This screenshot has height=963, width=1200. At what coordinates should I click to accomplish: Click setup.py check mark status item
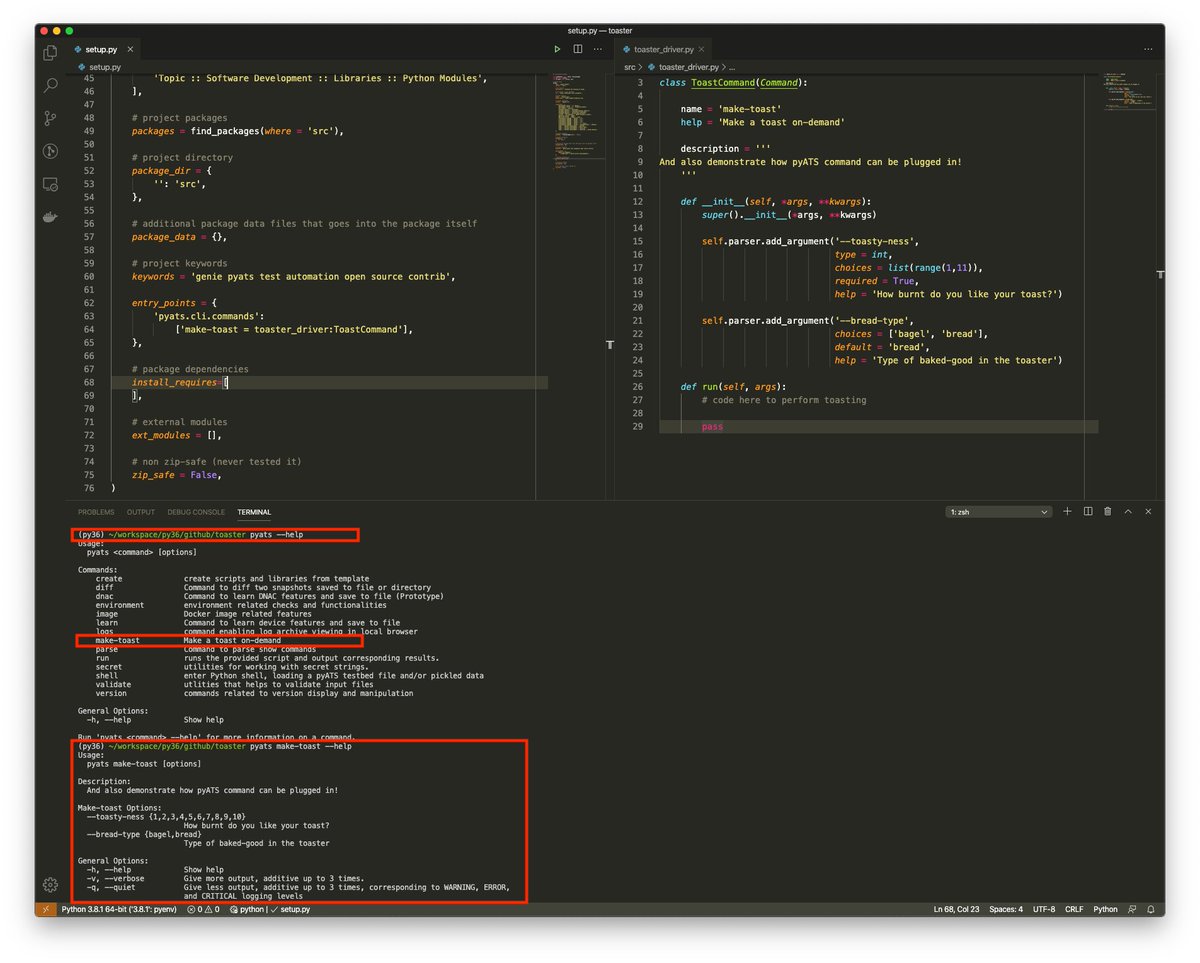[x=291, y=909]
